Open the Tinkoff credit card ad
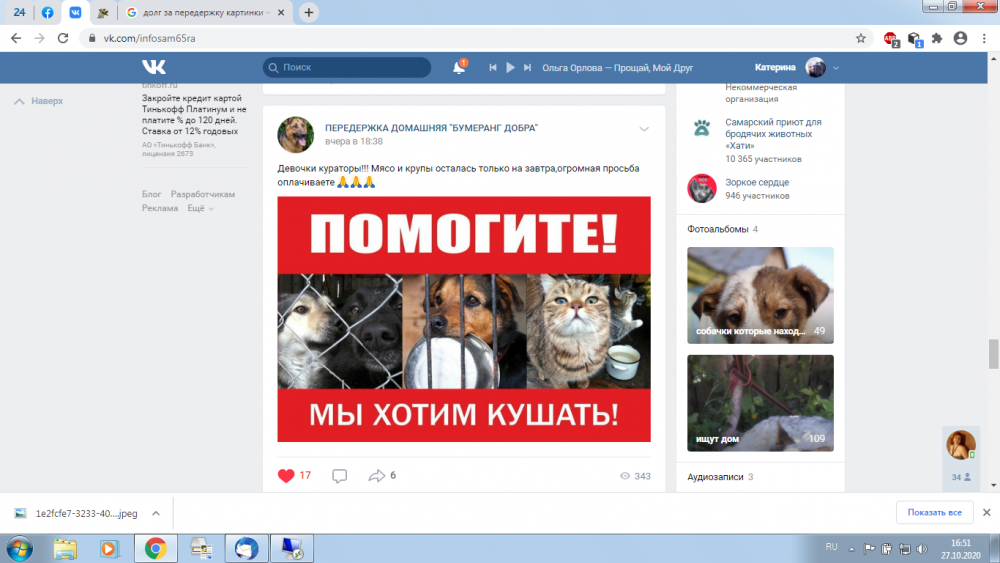Image resolution: width=1000 pixels, height=563 pixels. click(194, 115)
